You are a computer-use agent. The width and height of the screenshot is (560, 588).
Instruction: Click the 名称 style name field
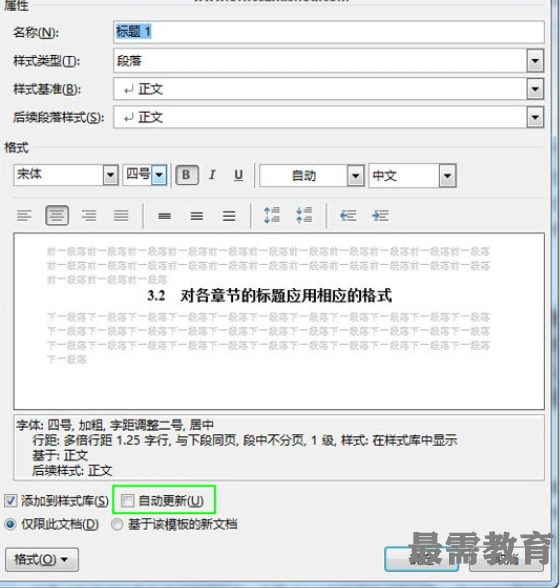329,32
